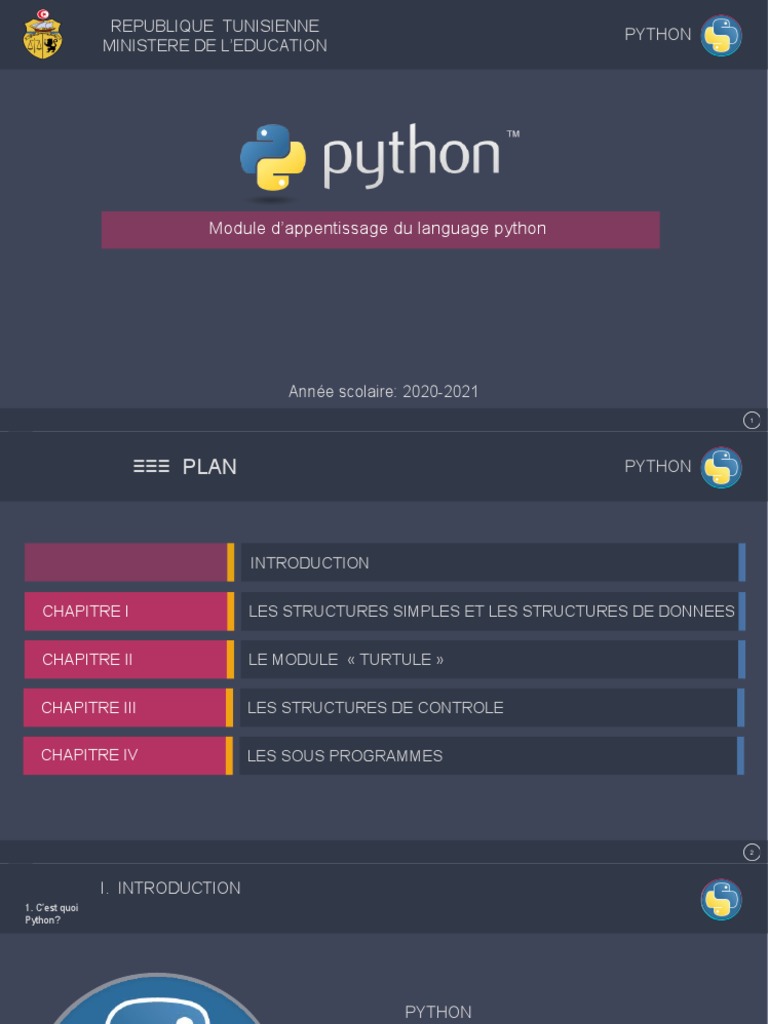The image size is (768, 1024).
Task: Click the slide number 1 circle
Action: [752, 420]
